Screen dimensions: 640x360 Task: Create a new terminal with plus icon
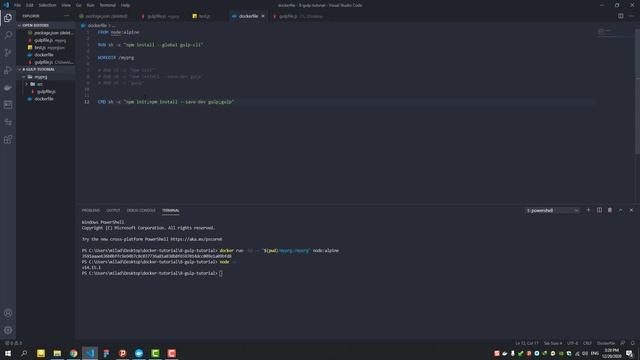coord(588,210)
